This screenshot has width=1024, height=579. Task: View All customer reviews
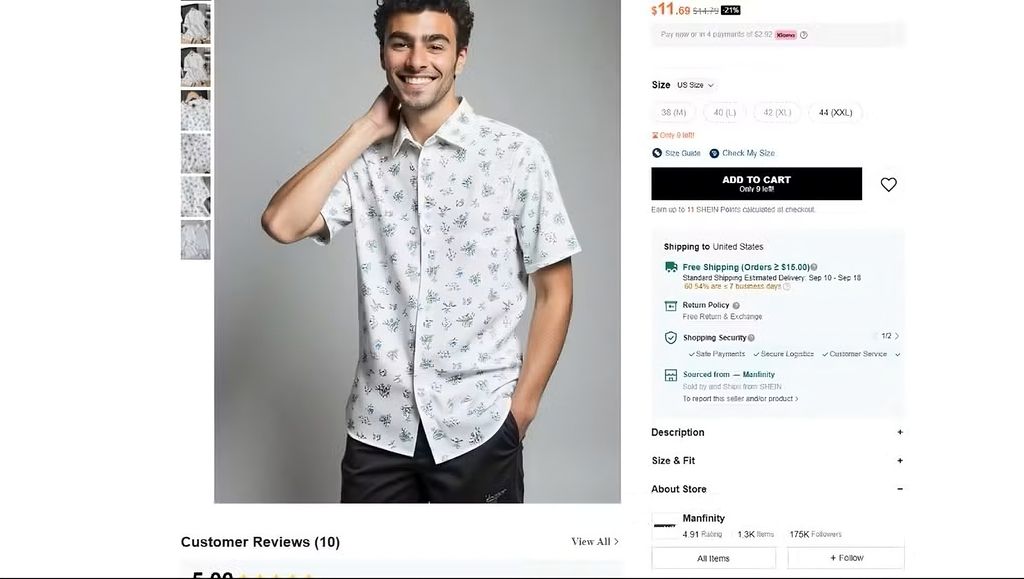pos(595,542)
